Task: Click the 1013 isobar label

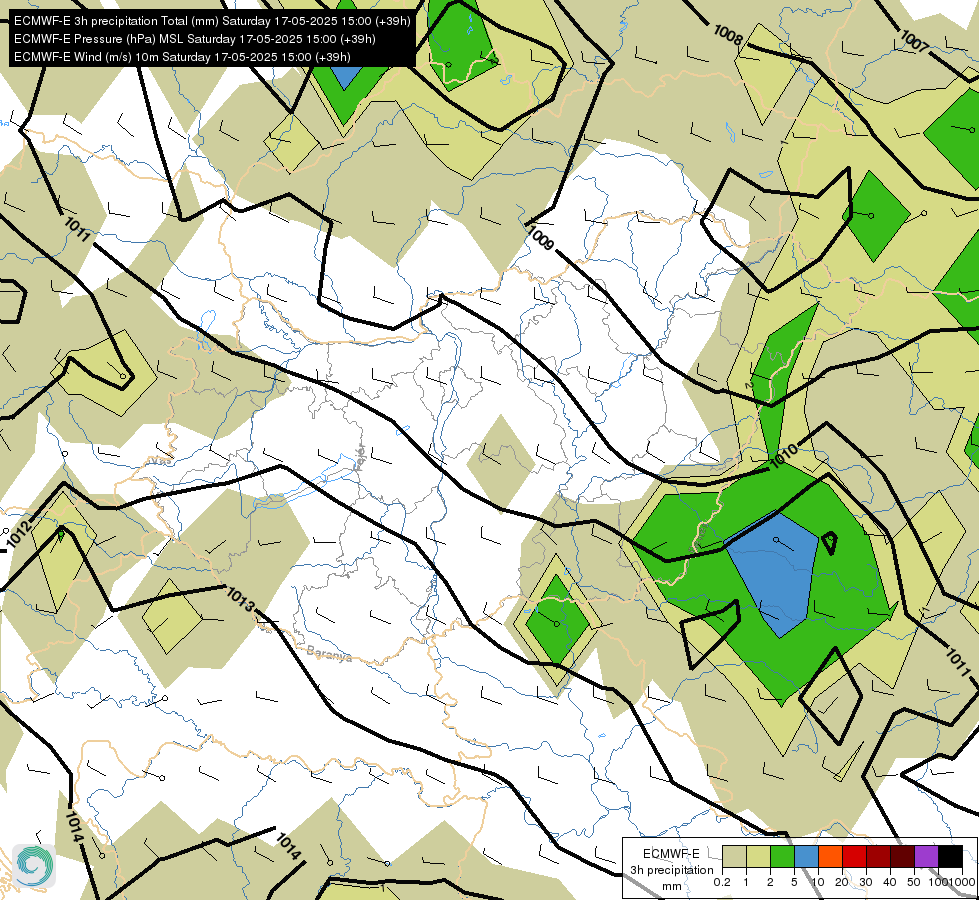Action: (240, 598)
